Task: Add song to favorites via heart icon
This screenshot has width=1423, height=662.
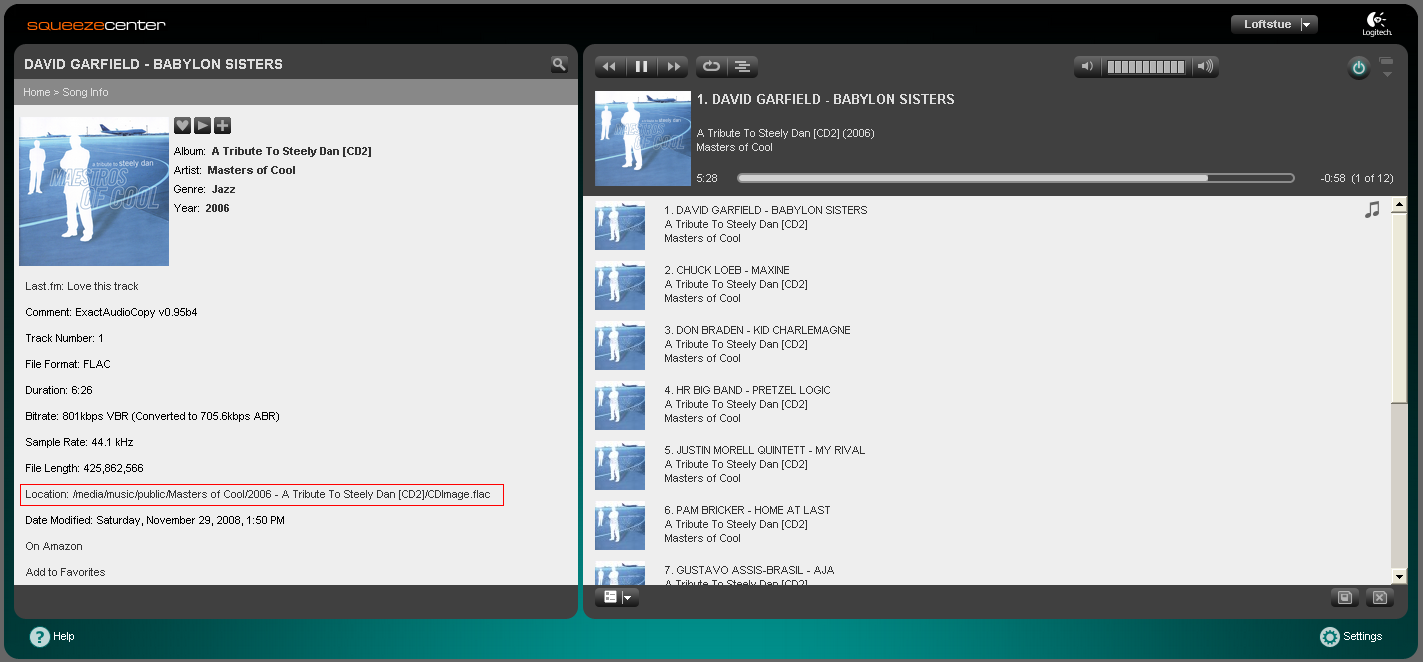Action: point(182,125)
